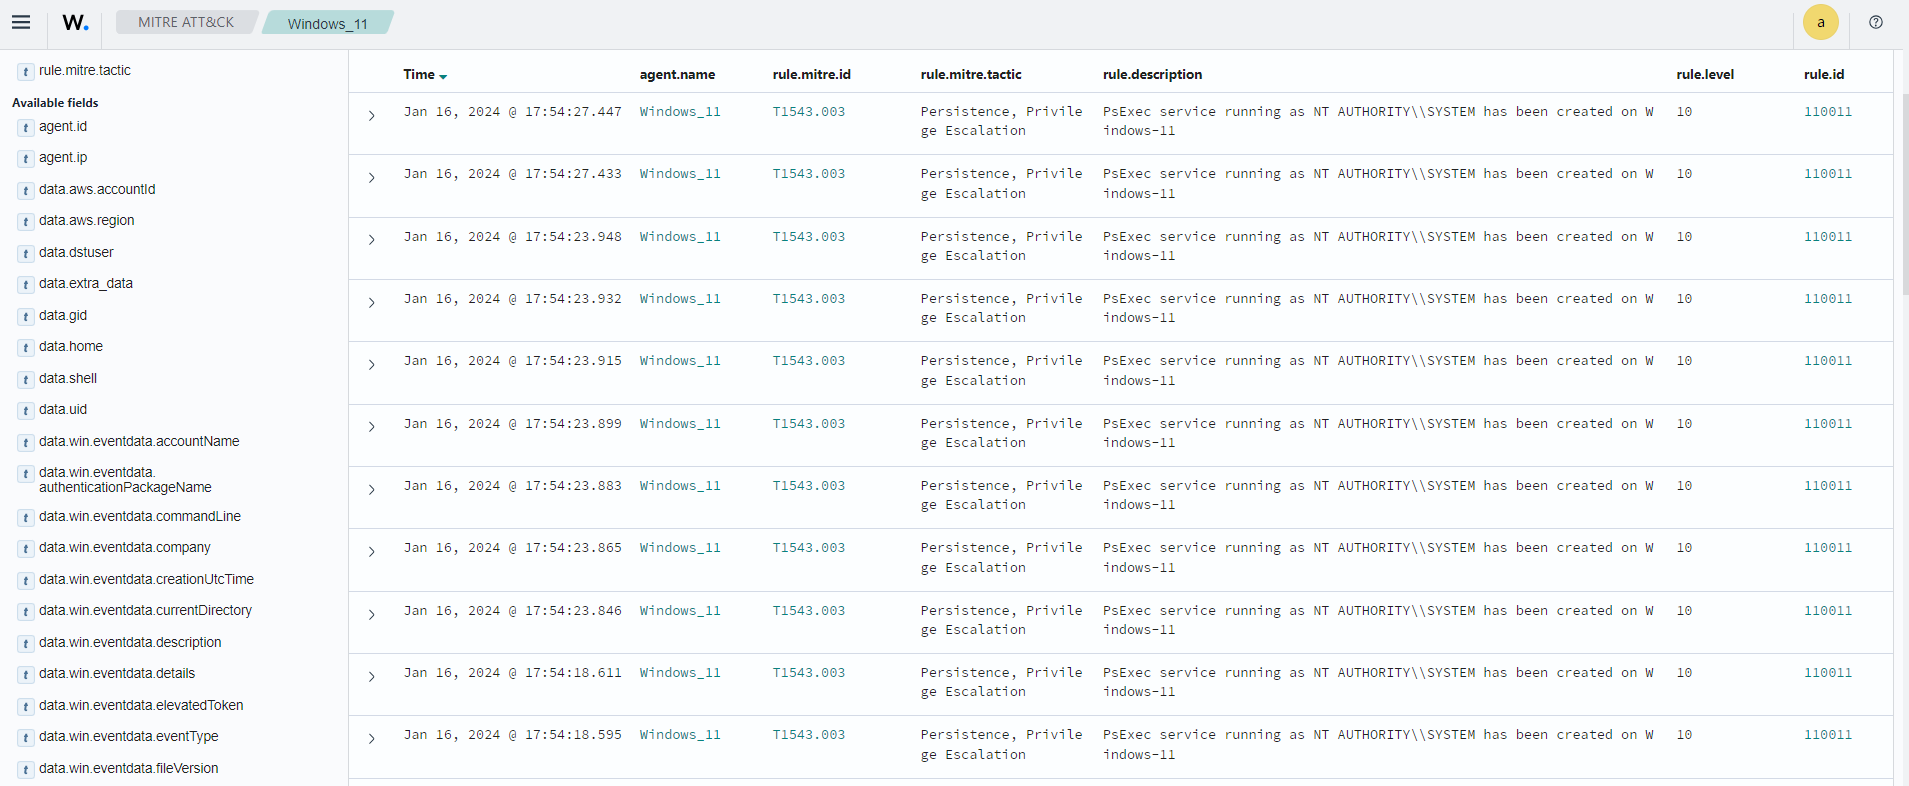This screenshot has width=1909, height=786.
Task: Open rule 110011 link in 17:54:18.611 row
Action: tap(1828, 673)
